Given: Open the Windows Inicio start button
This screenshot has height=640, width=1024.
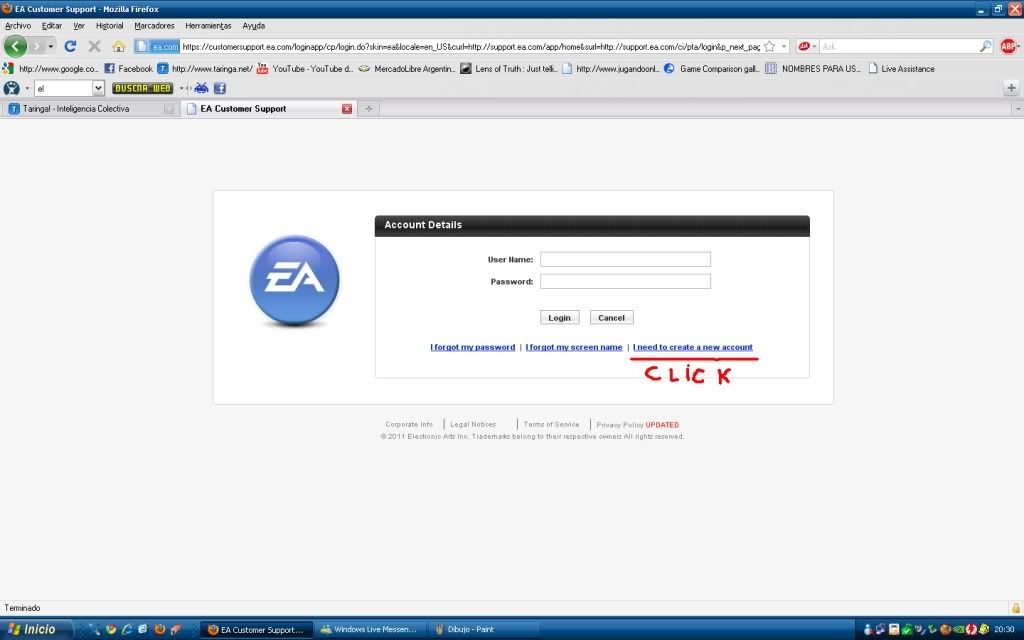Looking at the screenshot, I should tap(33, 630).
